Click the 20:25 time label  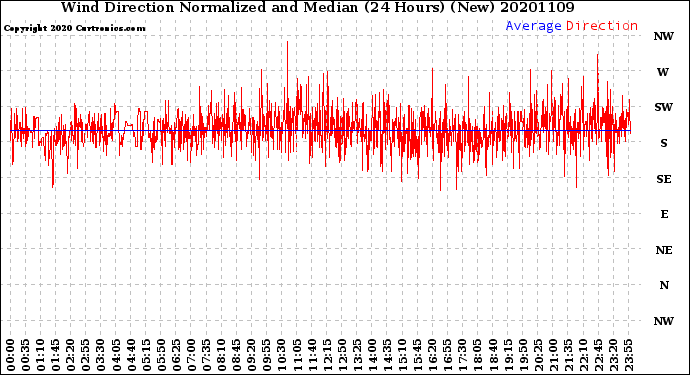point(538,355)
